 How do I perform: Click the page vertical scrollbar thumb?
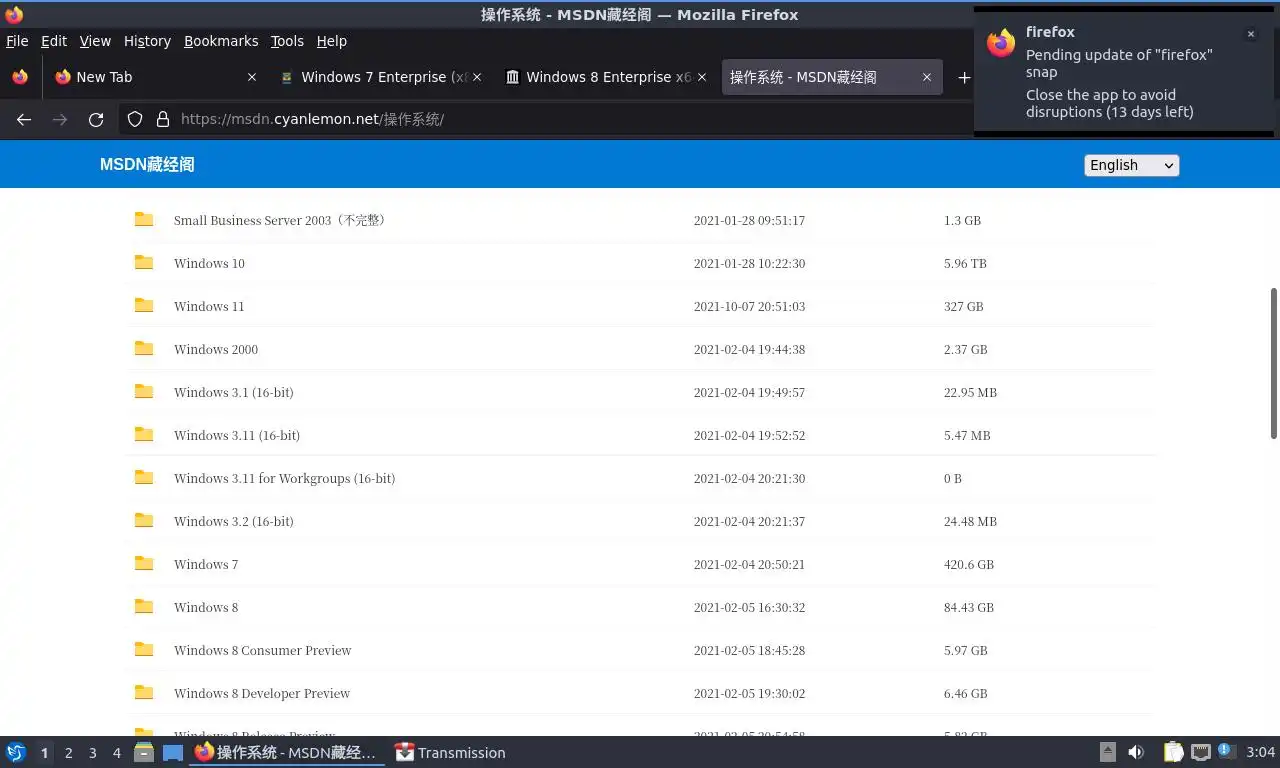1273,363
